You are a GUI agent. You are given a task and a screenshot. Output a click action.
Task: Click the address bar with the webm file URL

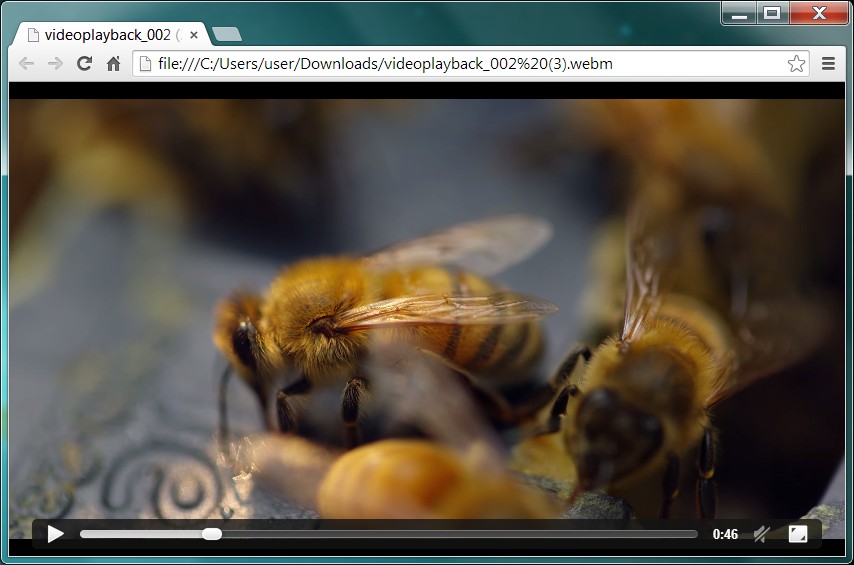click(471, 64)
